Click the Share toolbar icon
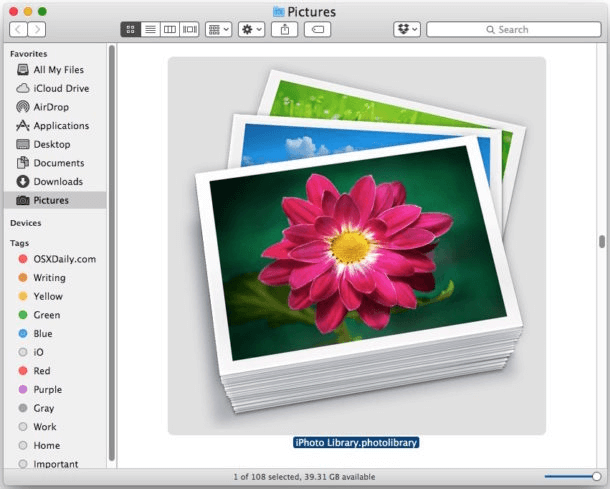 coord(284,30)
